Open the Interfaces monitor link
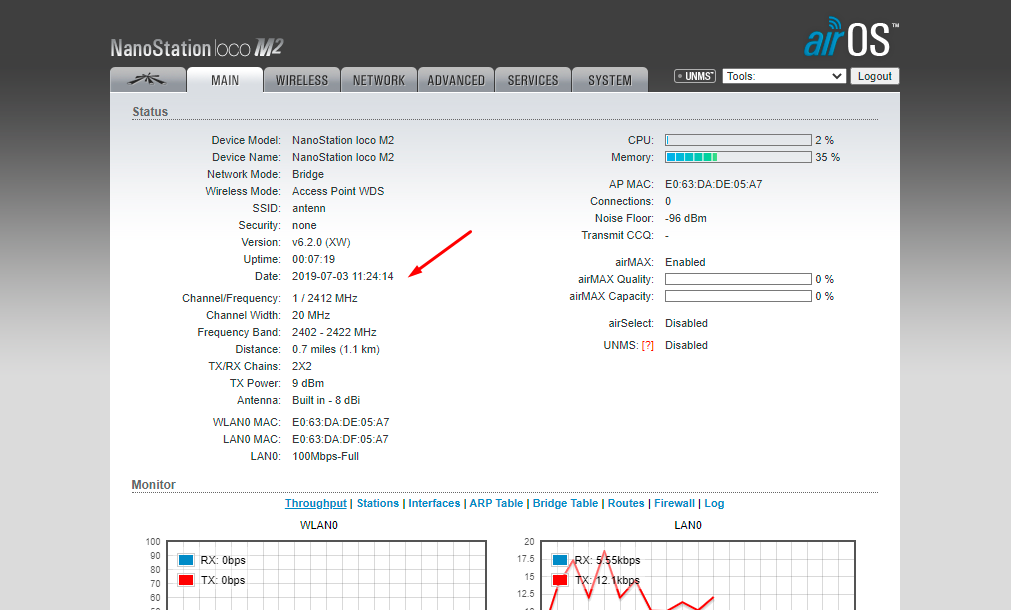Image resolution: width=1011 pixels, height=610 pixels. pos(434,504)
